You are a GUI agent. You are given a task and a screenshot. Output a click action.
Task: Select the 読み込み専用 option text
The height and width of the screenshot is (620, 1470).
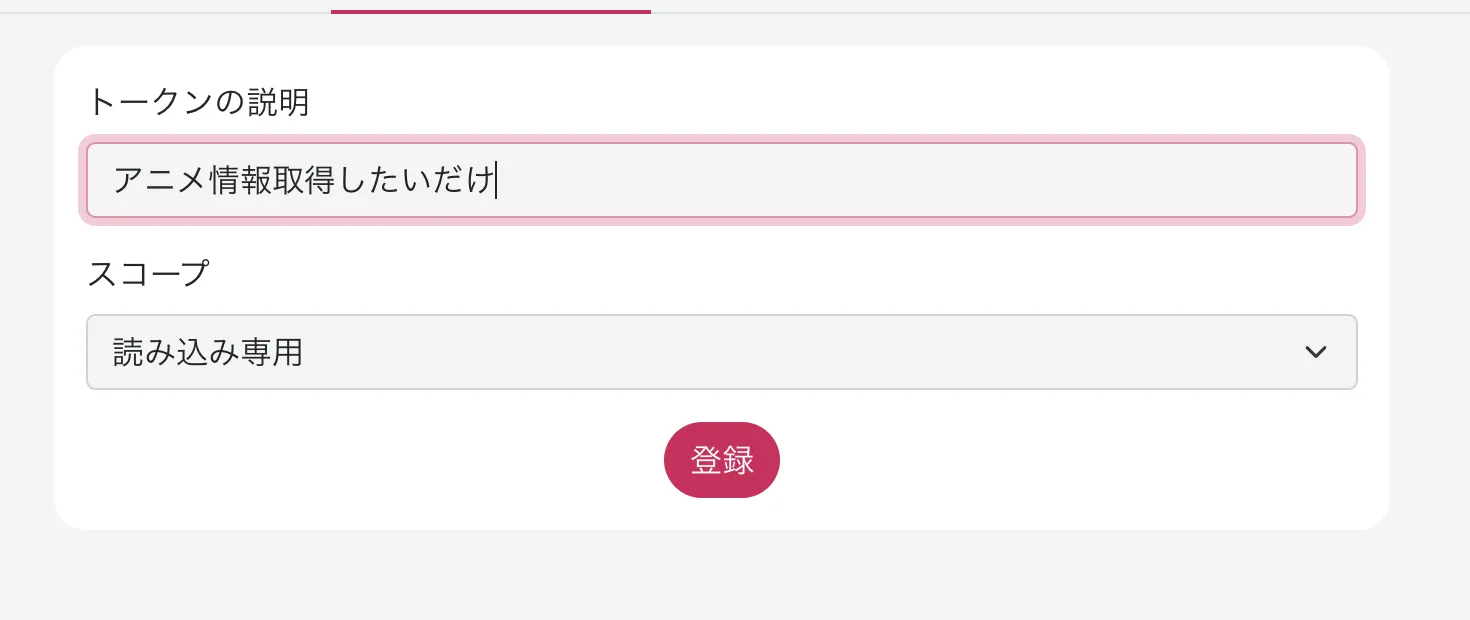208,352
